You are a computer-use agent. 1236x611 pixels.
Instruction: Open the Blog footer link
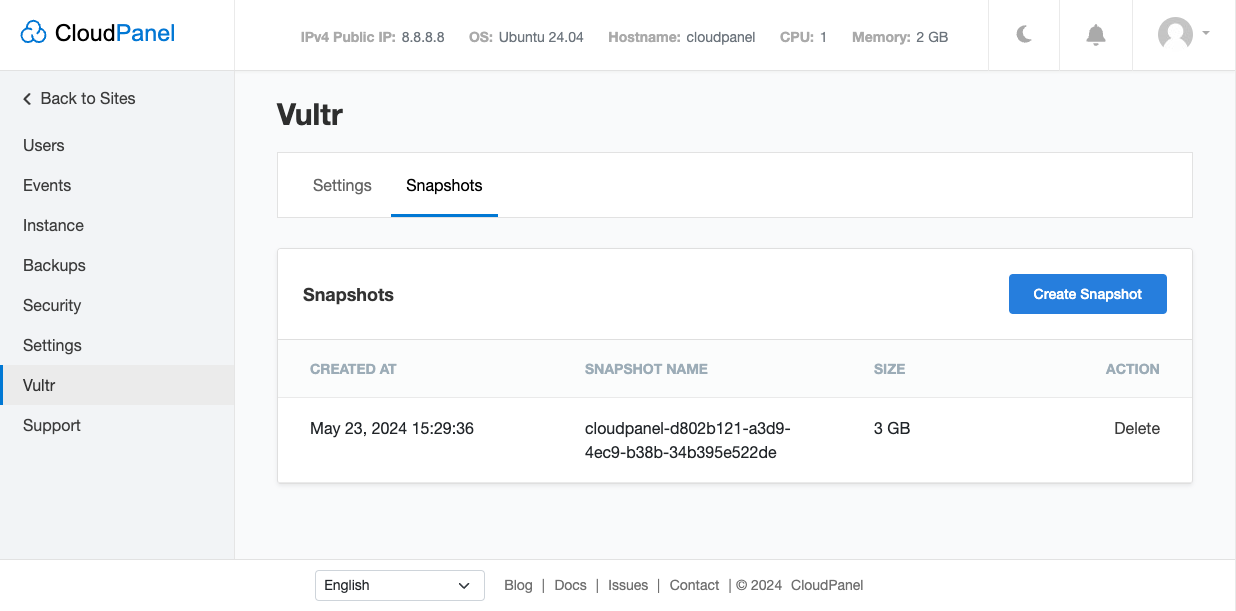click(x=518, y=585)
